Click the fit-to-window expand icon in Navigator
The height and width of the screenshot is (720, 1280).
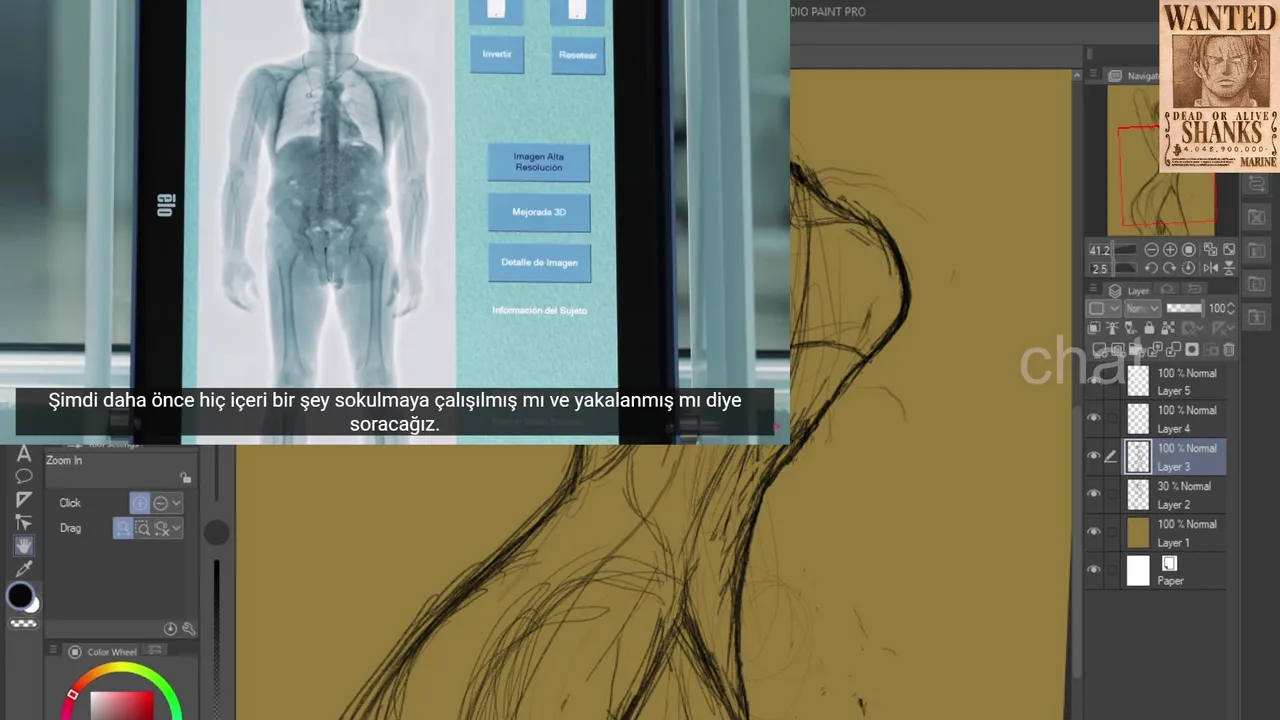pos(1229,249)
